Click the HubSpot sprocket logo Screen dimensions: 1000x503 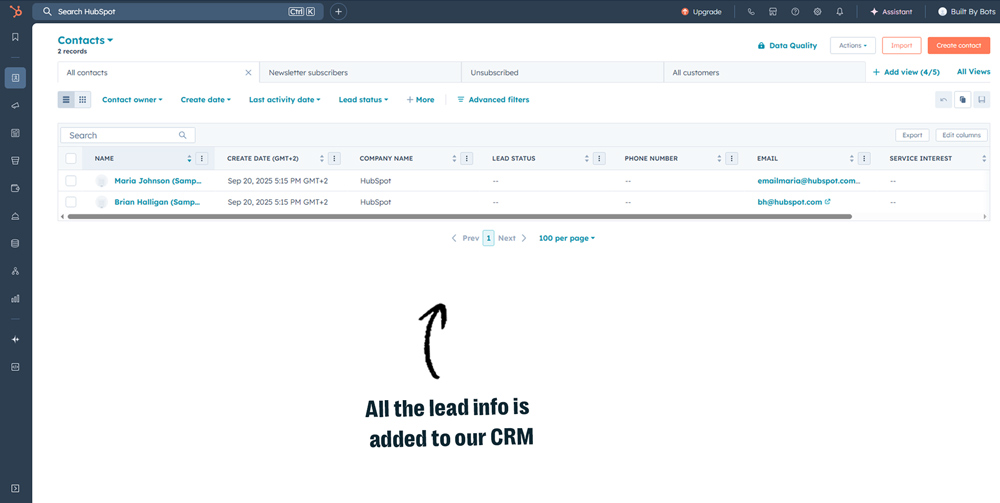pos(15,11)
